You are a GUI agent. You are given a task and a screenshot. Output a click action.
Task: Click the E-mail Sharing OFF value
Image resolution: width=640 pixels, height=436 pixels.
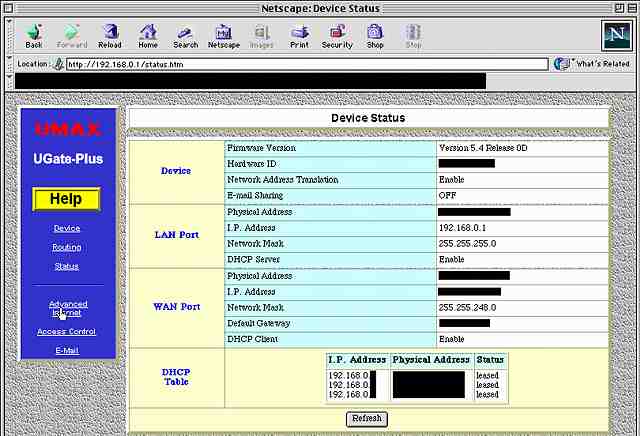tap(447, 196)
